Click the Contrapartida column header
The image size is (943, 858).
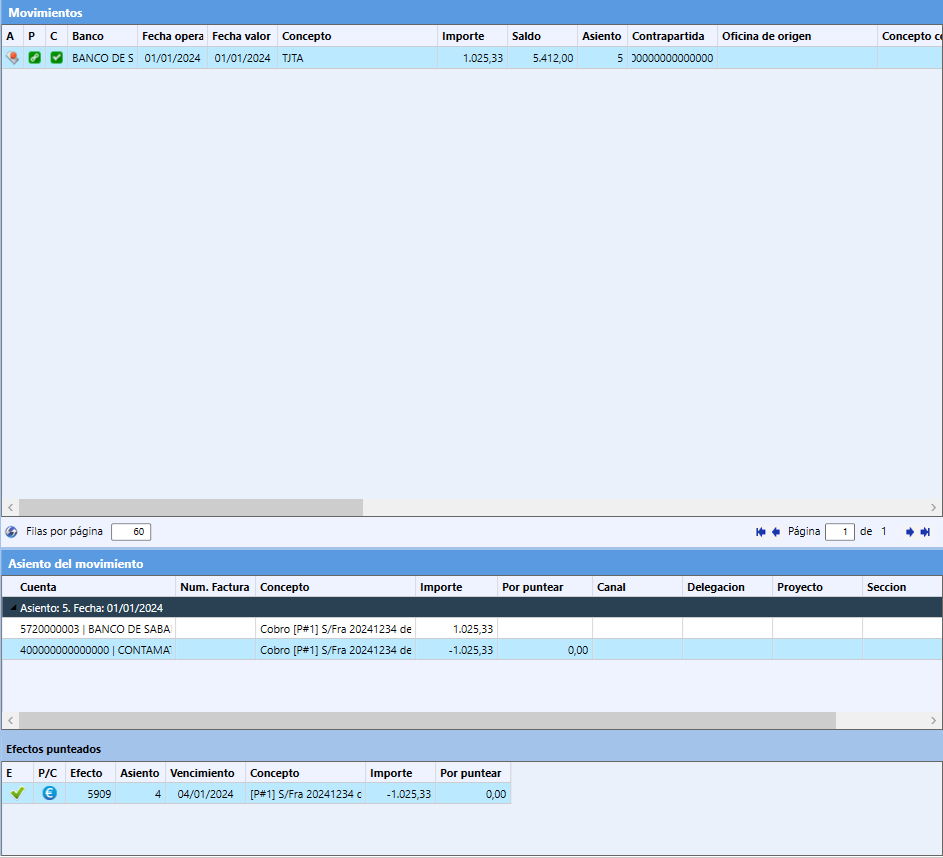coord(672,36)
